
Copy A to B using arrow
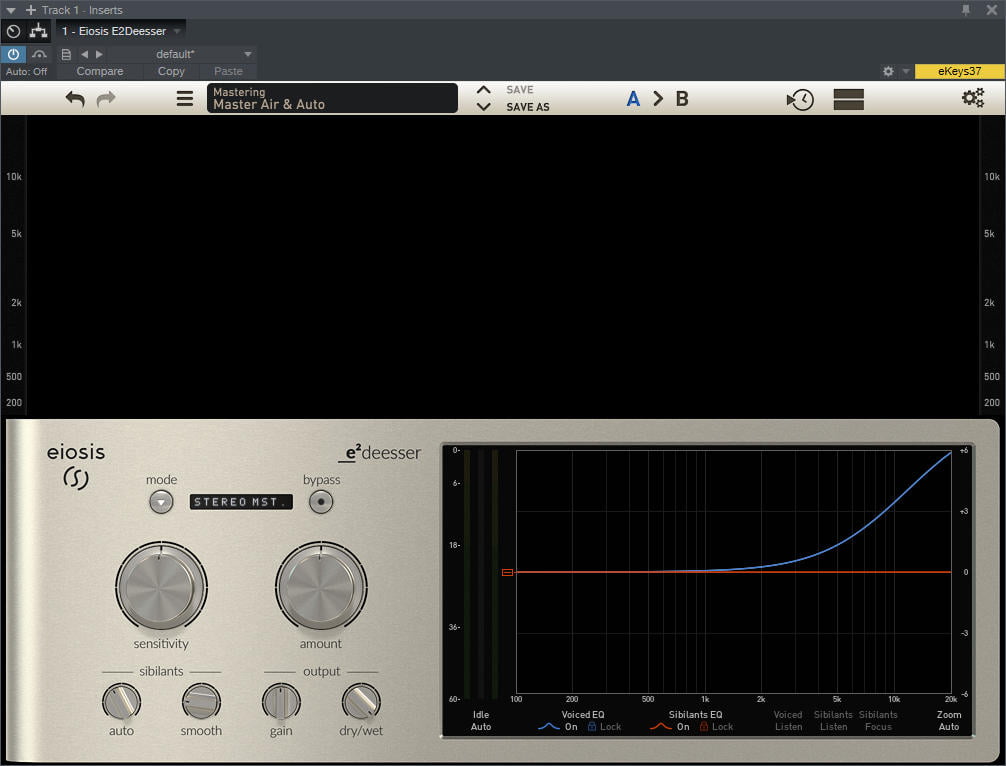(658, 99)
